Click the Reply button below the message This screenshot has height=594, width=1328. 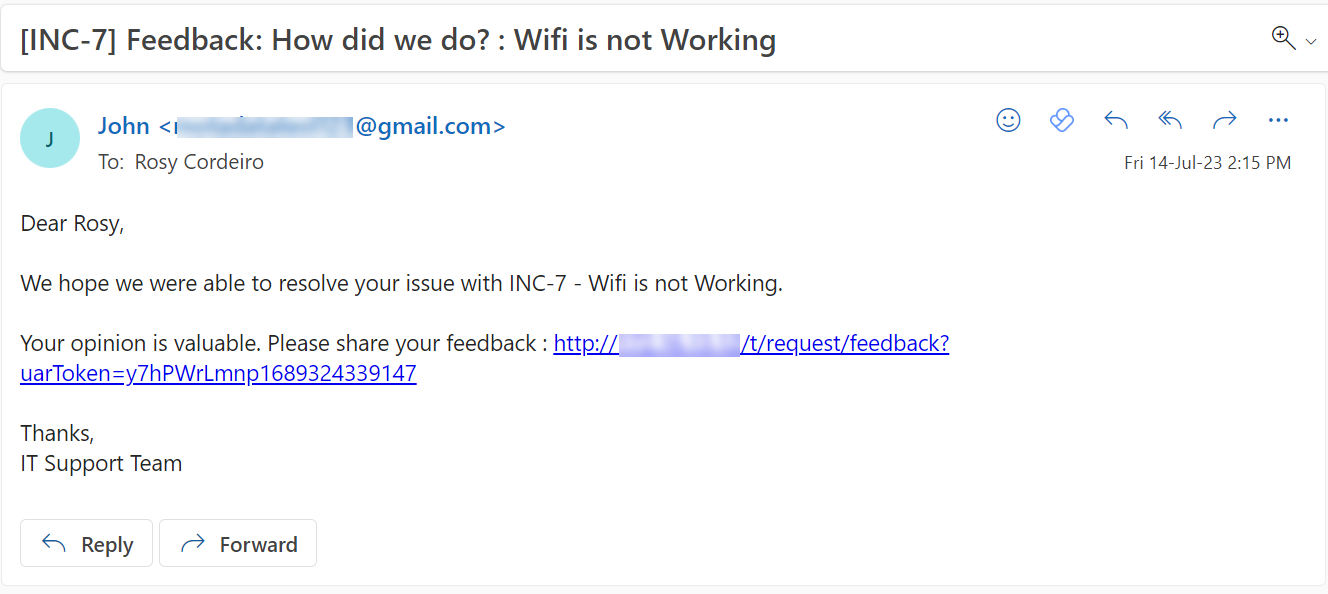[x=86, y=543]
